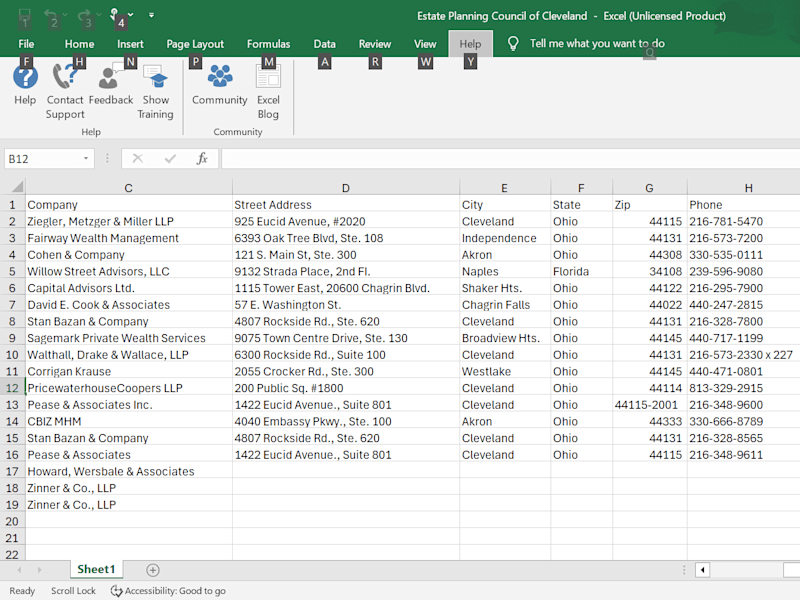This screenshot has height=600, width=800.
Task: Open the Feedback button
Action: click(x=111, y=84)
